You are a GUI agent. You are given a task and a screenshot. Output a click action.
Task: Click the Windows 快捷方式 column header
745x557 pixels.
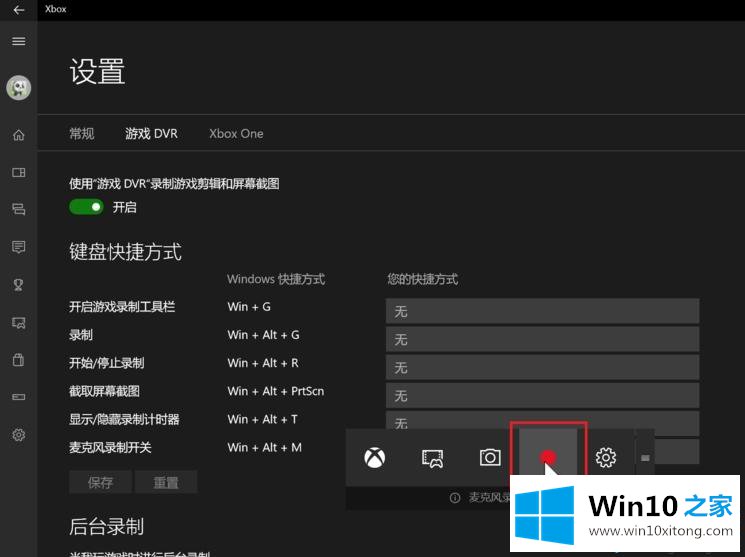coord(276,279)
